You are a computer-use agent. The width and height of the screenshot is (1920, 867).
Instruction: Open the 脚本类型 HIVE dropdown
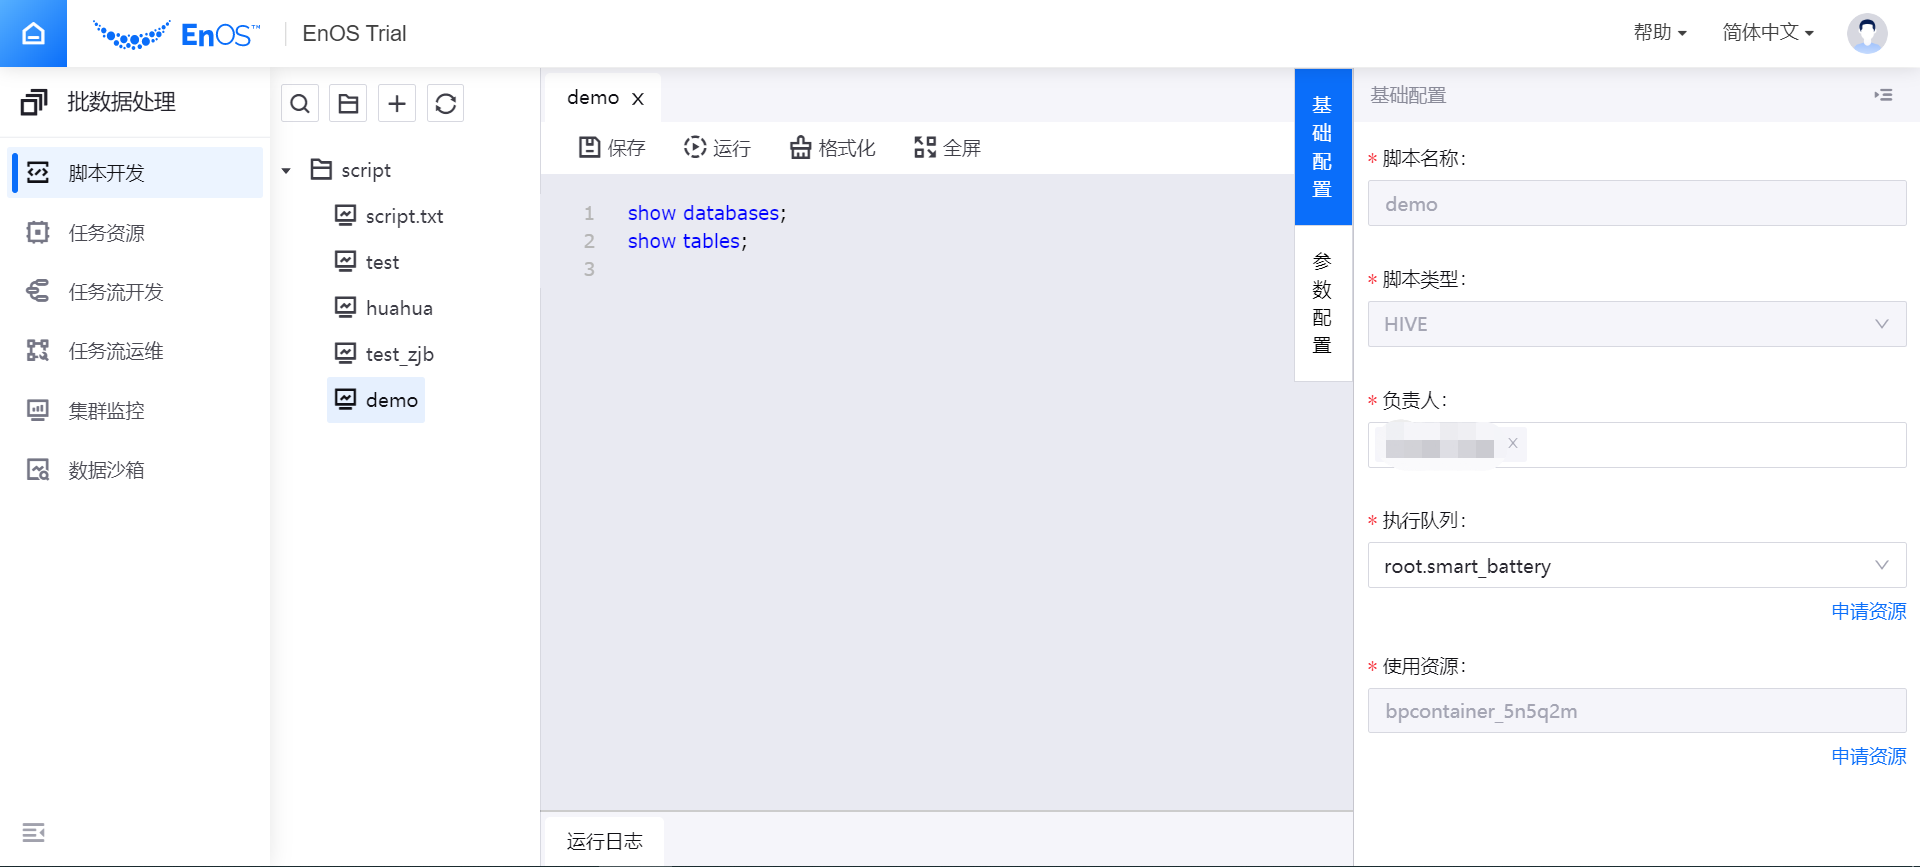[x=1637, y=324]
